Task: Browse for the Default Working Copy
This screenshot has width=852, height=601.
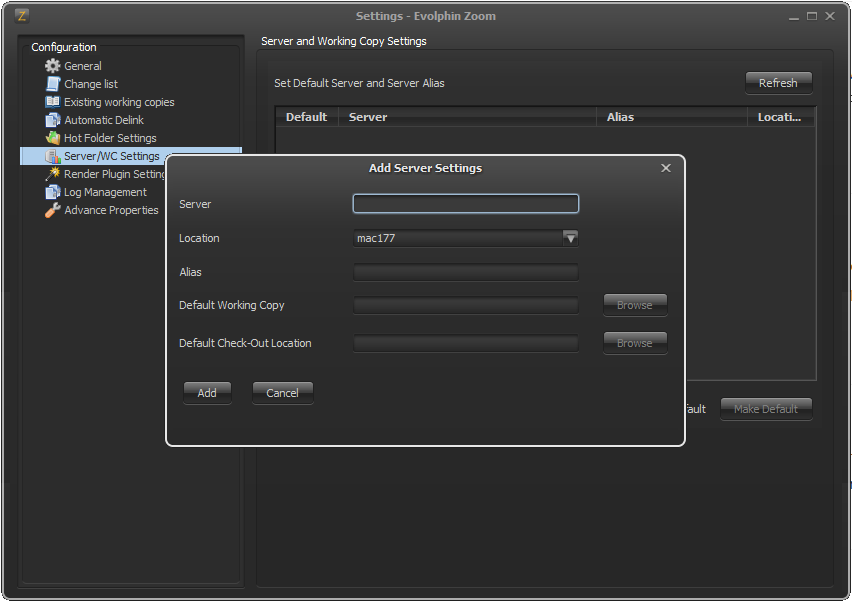Action: pos(635,305)
